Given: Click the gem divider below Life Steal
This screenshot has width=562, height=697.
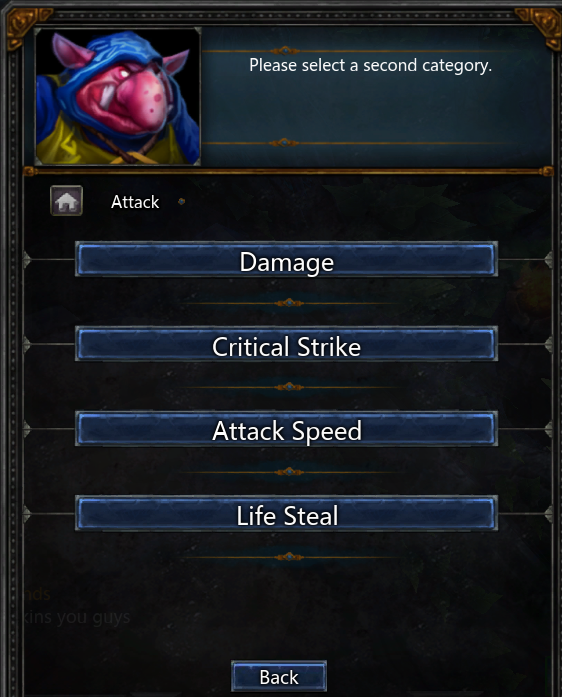Looking at the screenshot, I should 289,557.
